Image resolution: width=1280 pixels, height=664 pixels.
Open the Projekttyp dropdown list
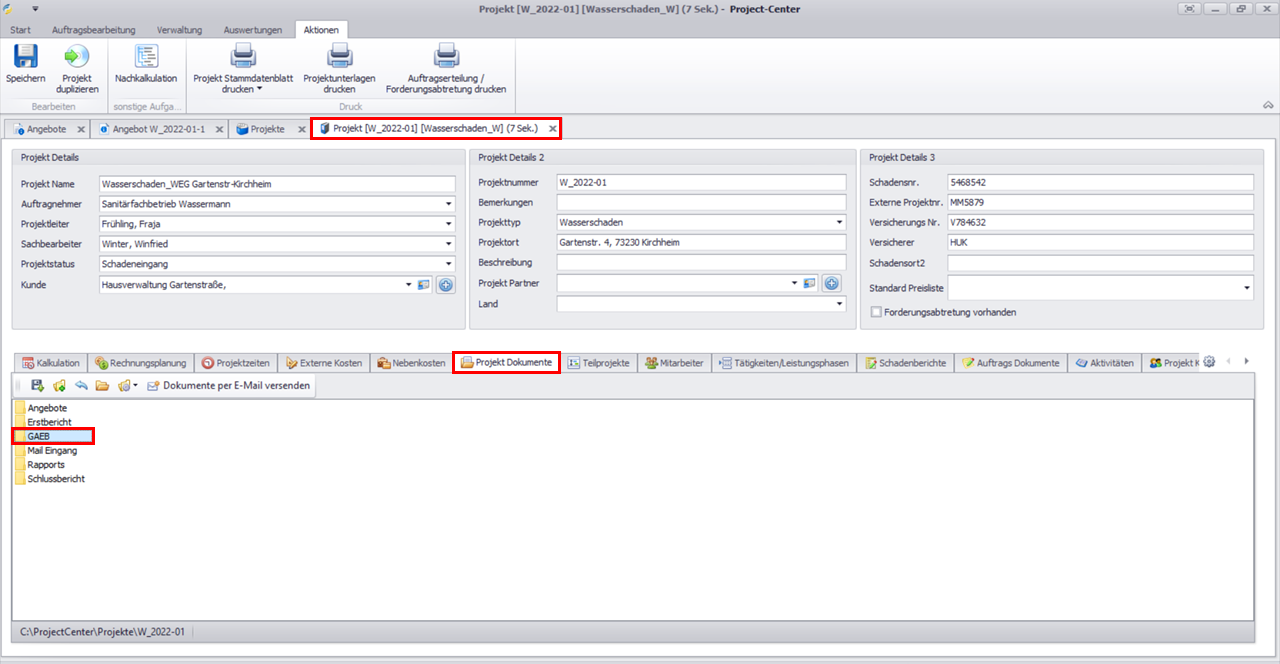point(840,223)
